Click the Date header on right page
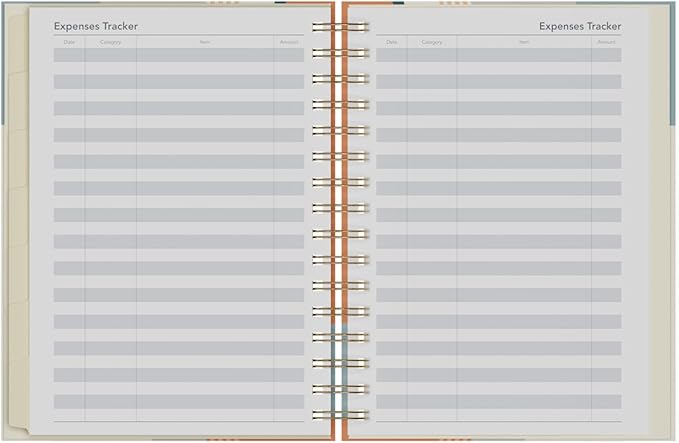The width and height of the screenshot is (679, 443). pyautogui.click(x=391, y=43)
